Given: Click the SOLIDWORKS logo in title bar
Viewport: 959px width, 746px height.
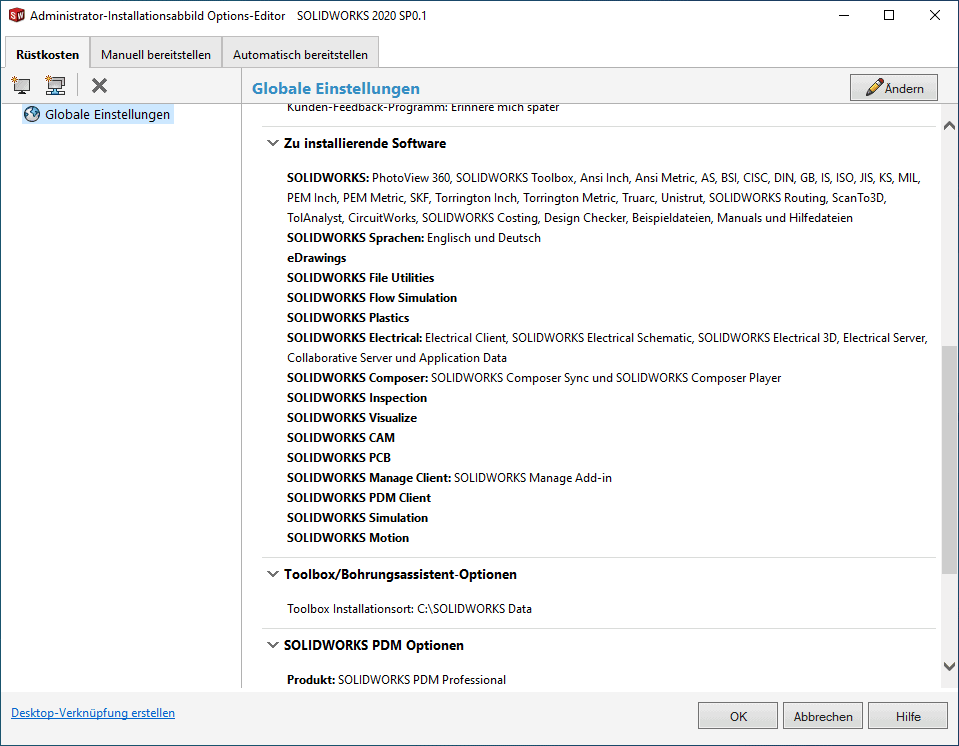Looking at the screenshot, I should [17, 15].
